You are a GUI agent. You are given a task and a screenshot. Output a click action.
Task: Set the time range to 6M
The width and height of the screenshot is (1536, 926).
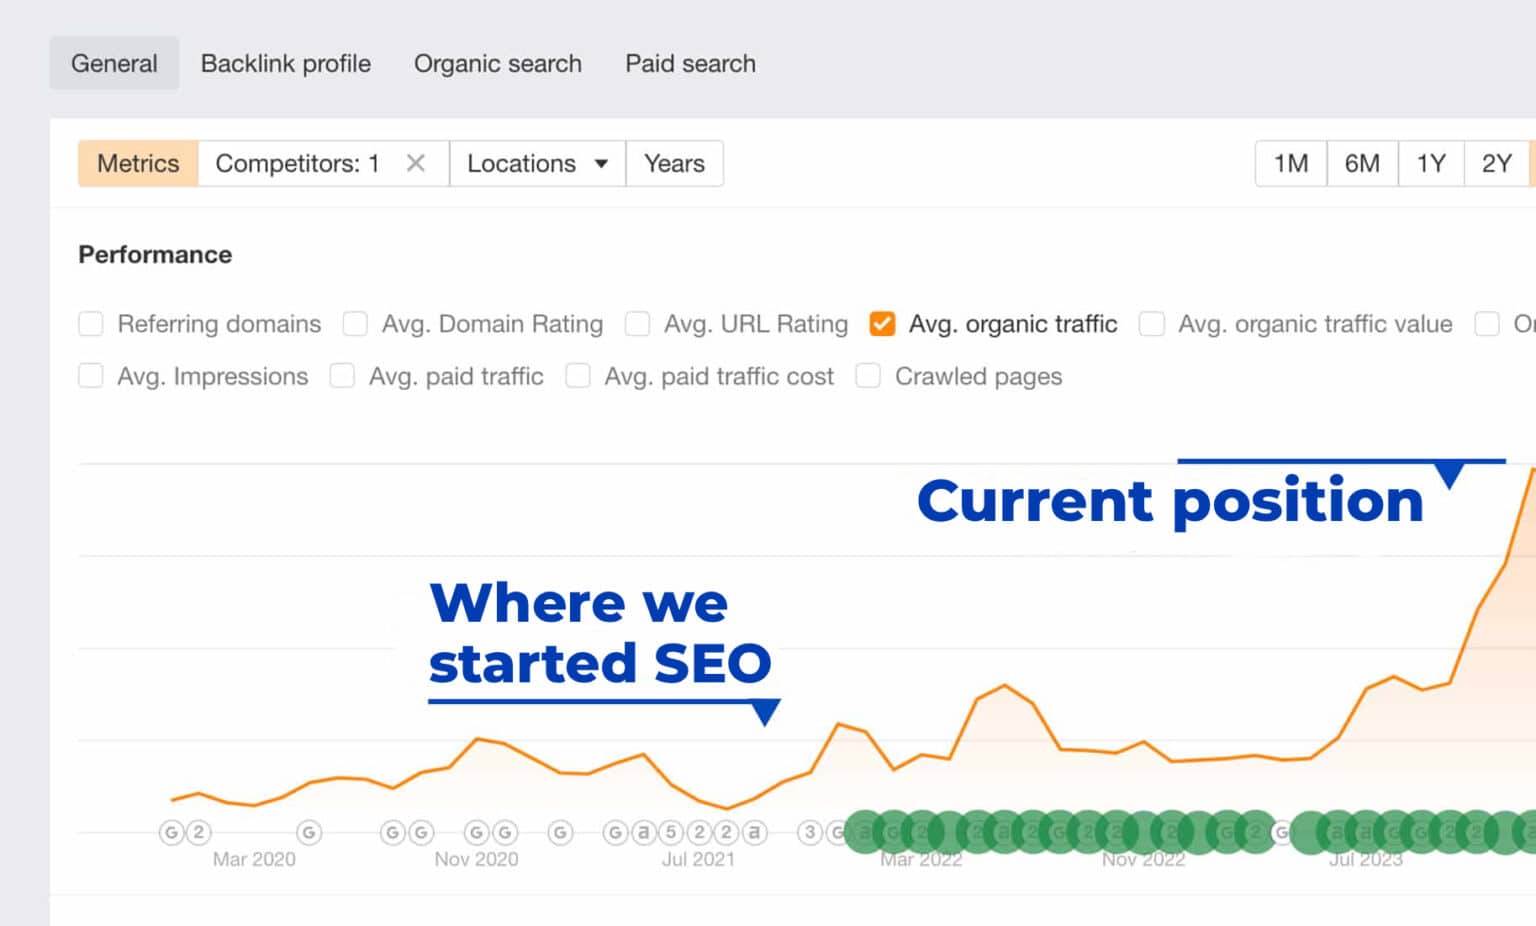(x=1361, y=163)
